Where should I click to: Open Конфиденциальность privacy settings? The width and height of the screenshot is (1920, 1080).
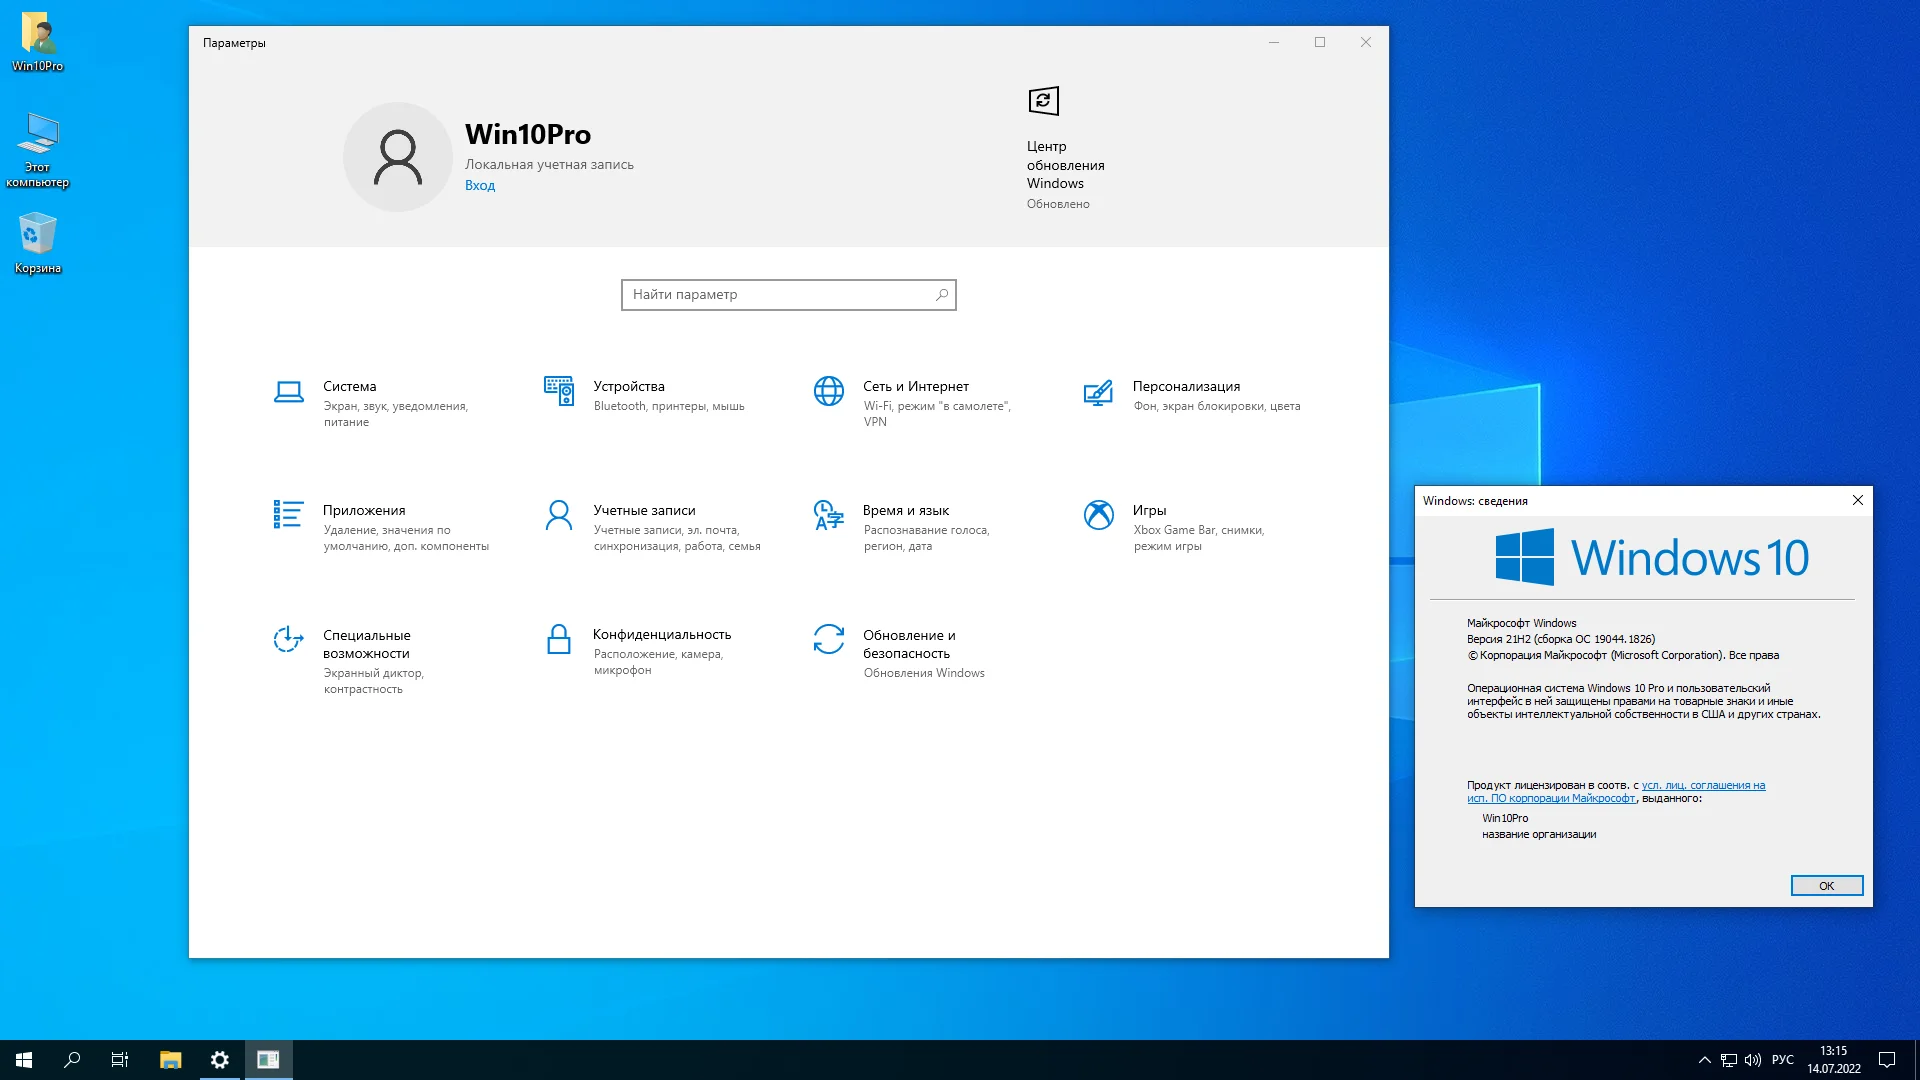(x=661, y=635)
